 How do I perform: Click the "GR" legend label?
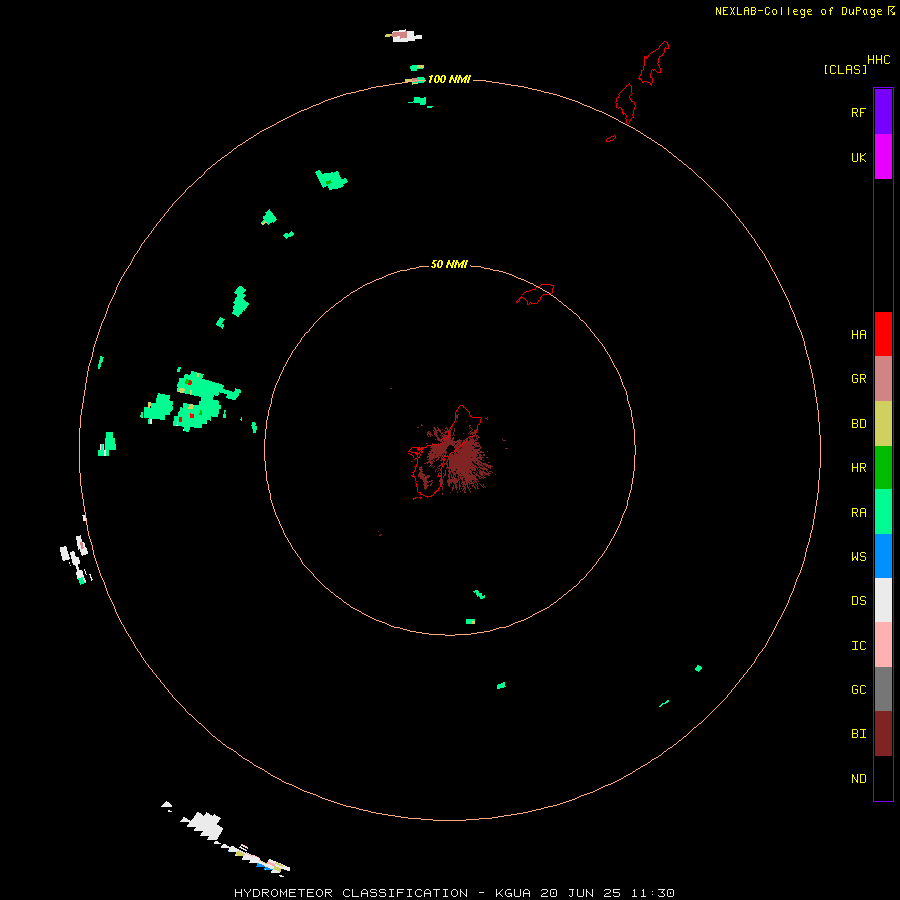[x=858, y=379]
